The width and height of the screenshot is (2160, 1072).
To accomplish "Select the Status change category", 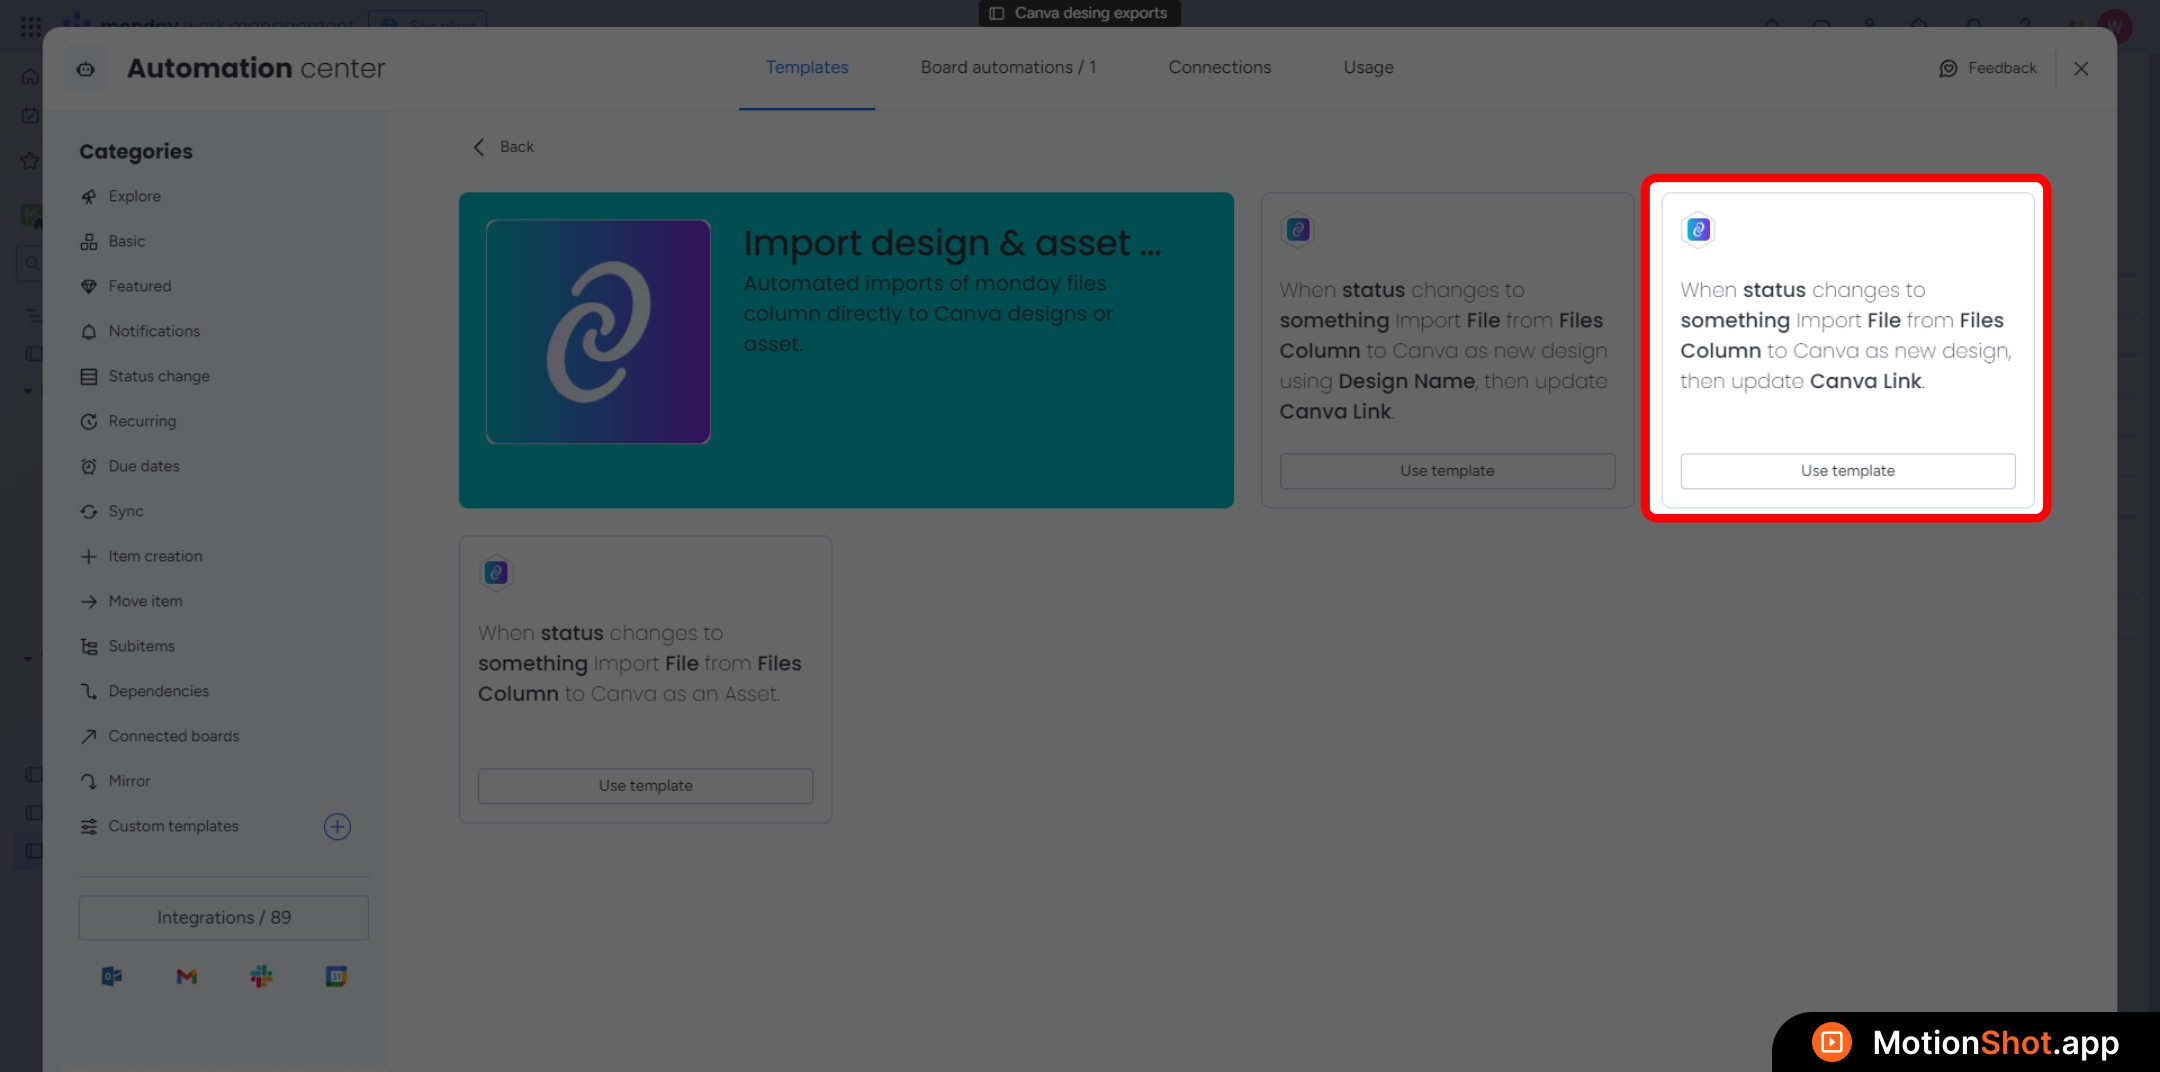I will 159,376.
